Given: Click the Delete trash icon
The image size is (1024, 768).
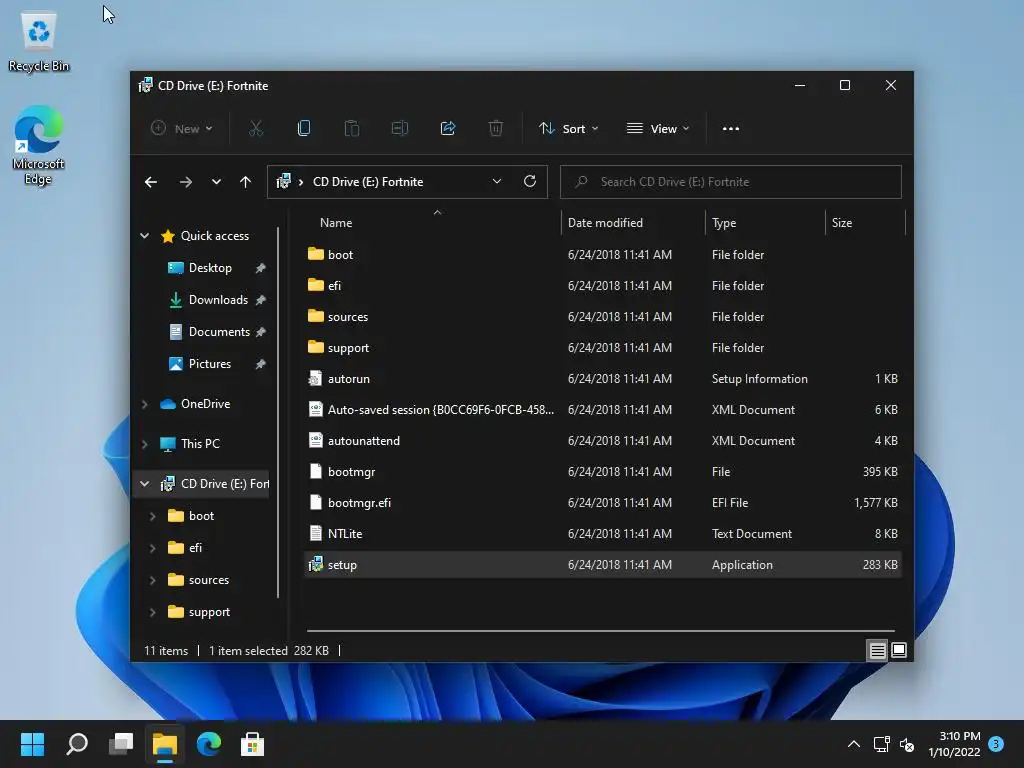Looking at the screenshot, I should tap(496, 129).
